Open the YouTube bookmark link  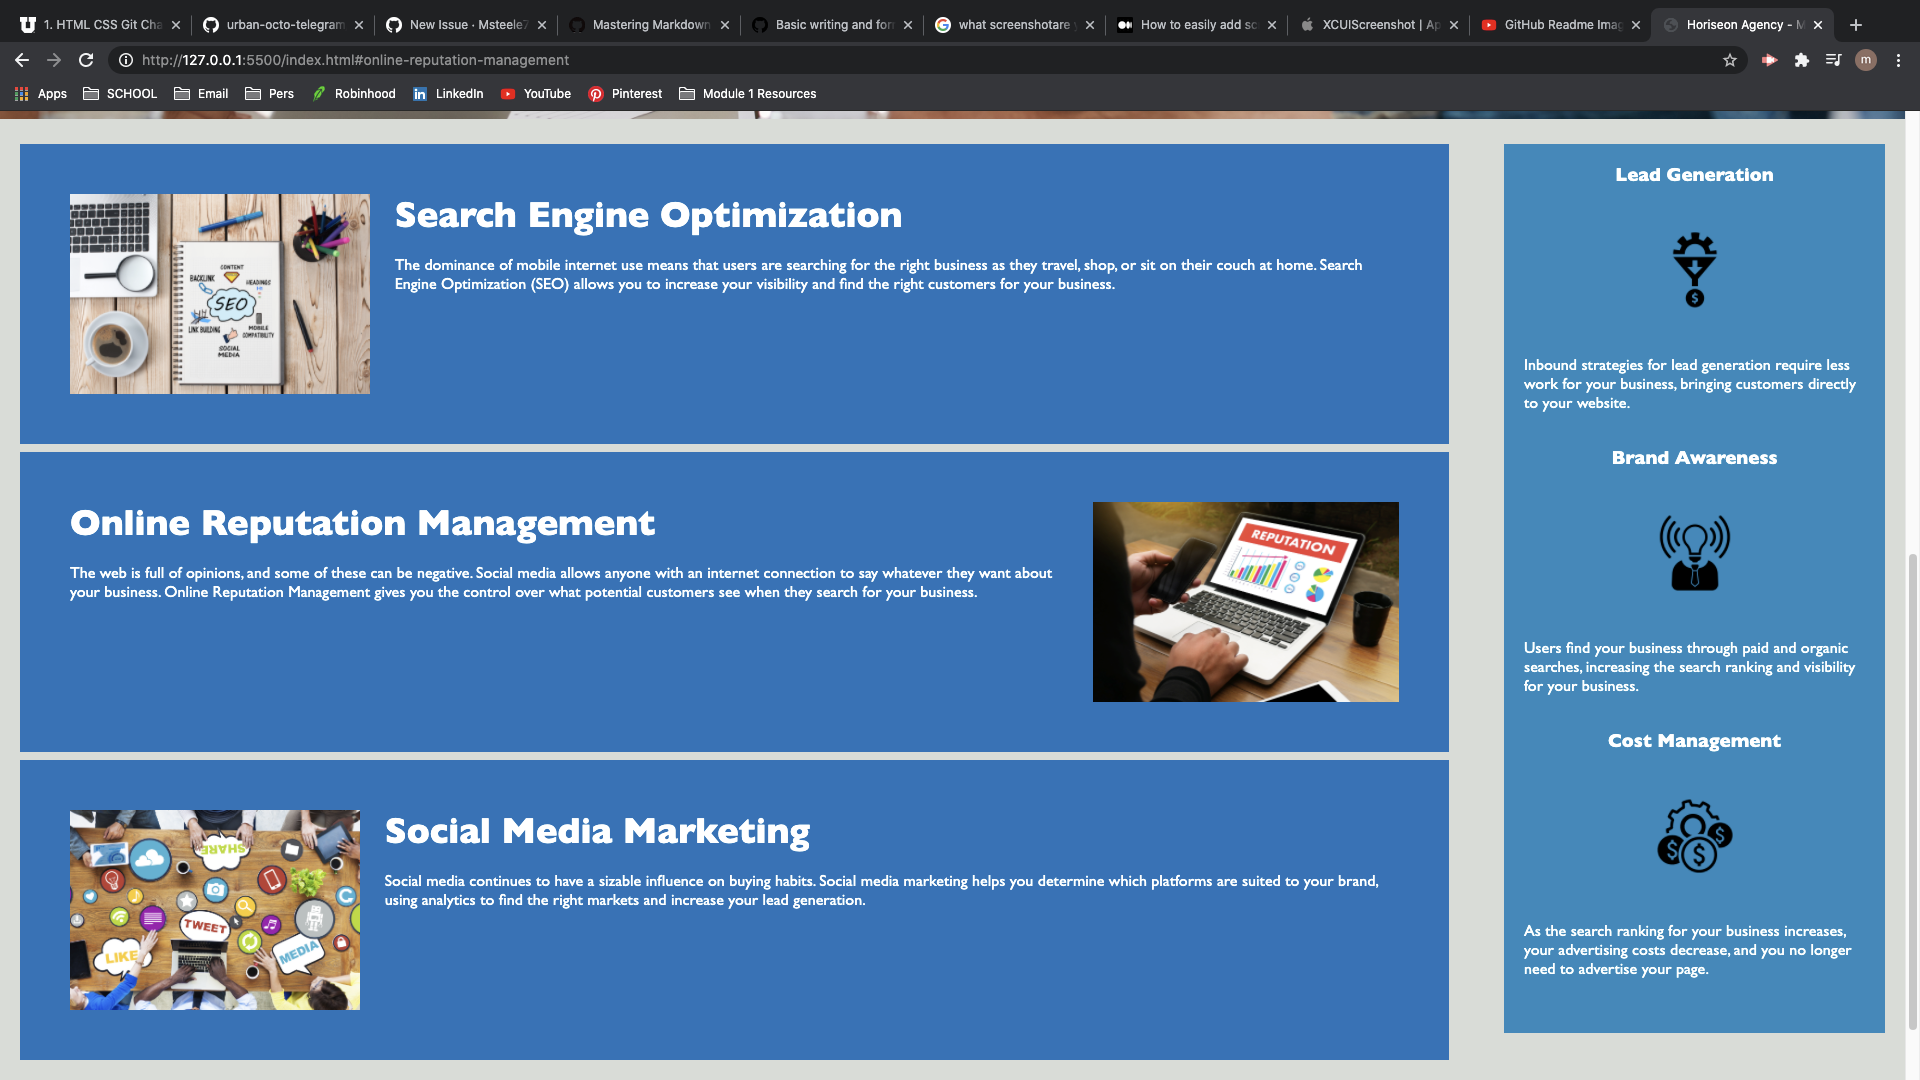536,94
